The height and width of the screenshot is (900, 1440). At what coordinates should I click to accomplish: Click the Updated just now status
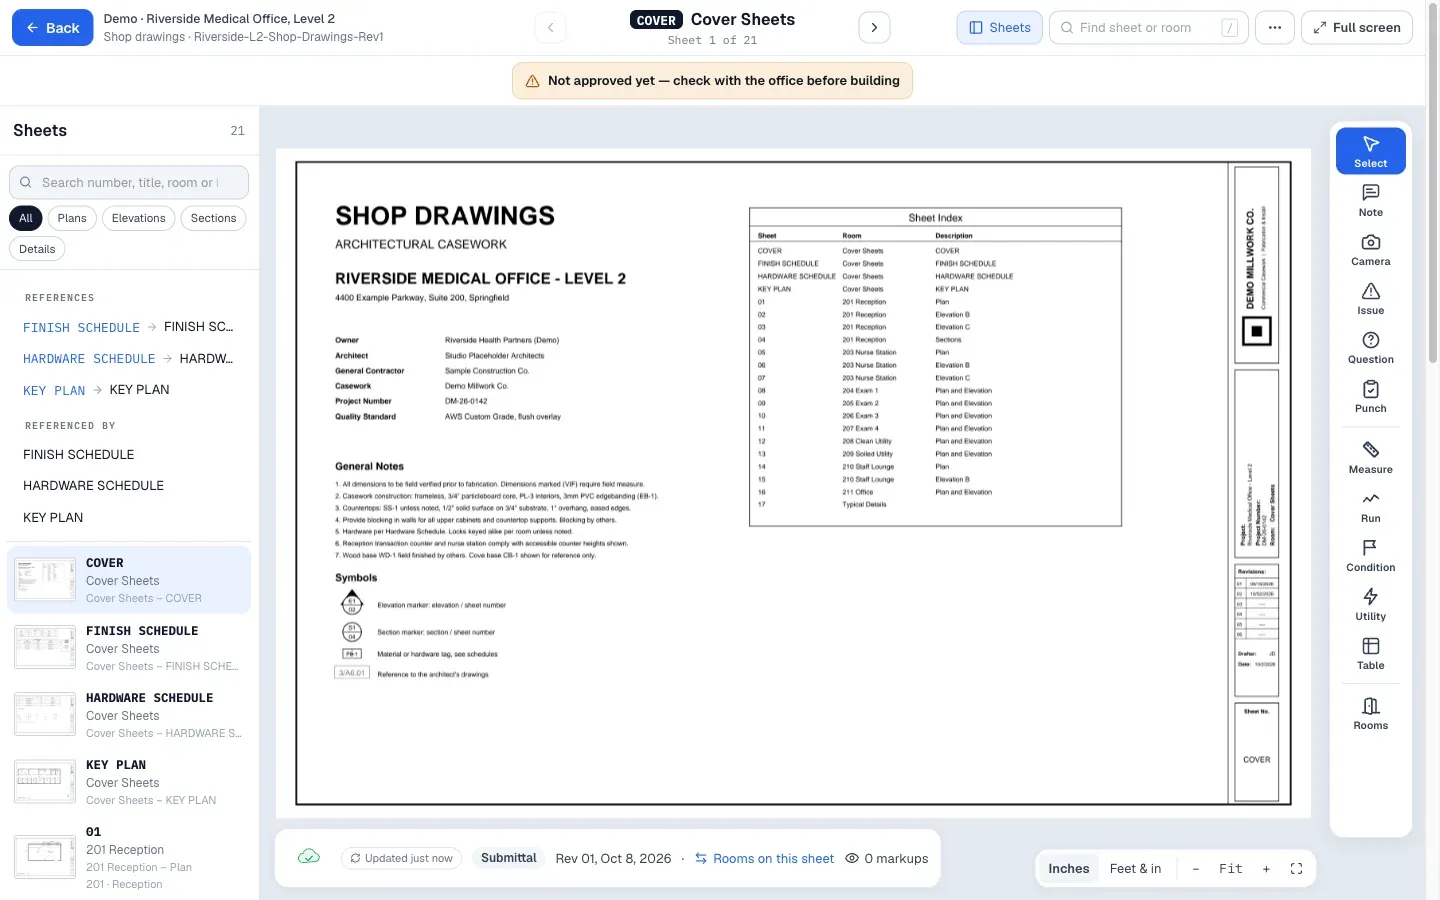point(401,858)
